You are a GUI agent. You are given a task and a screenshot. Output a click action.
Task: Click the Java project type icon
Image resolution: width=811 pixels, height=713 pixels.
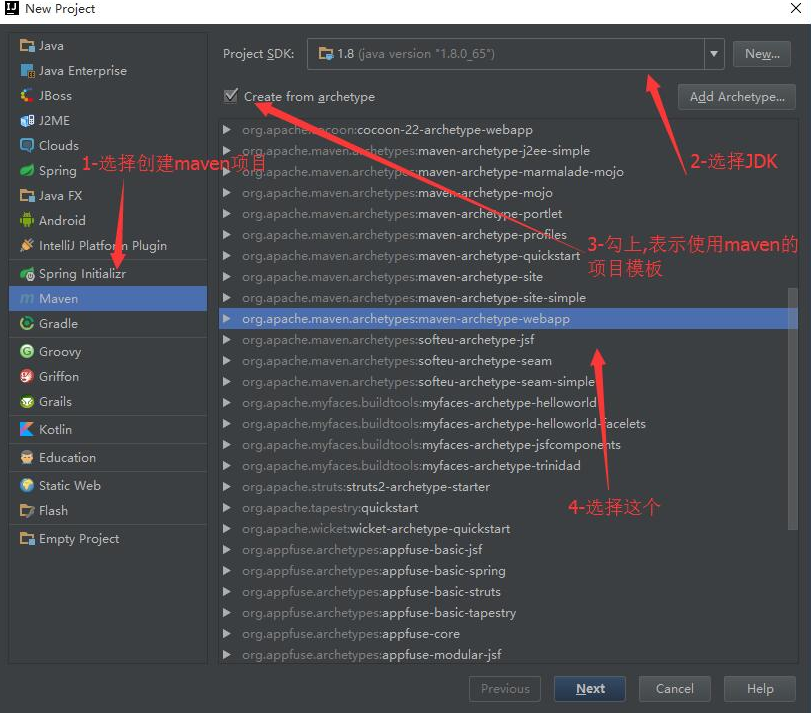pyautogui.click(x=27, y=45)
